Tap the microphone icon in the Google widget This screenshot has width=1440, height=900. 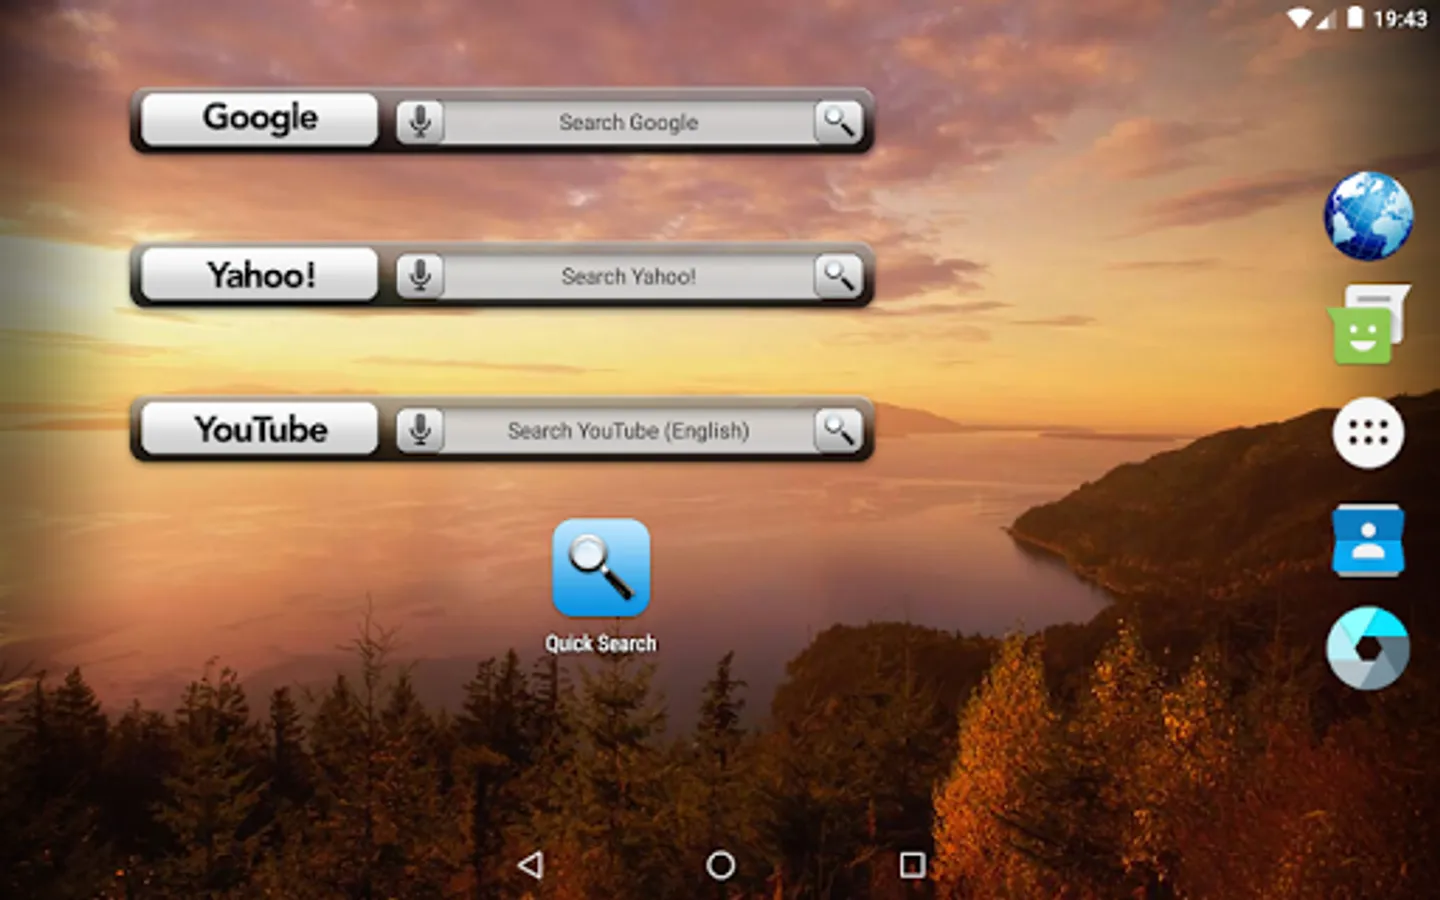point(420,122)
